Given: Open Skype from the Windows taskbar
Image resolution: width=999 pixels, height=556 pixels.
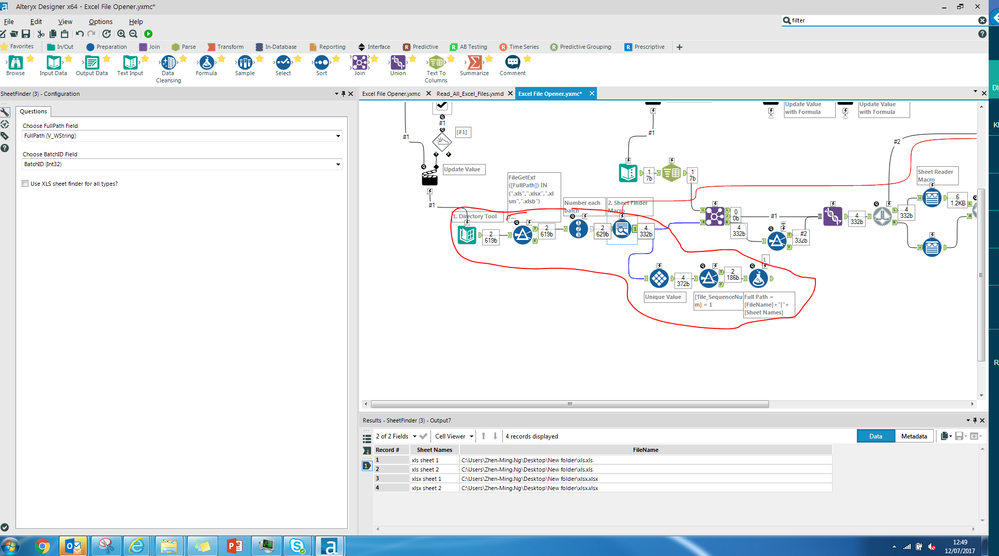Looking at the screenshot, I should pyautogui.click(x=298, y=546).
